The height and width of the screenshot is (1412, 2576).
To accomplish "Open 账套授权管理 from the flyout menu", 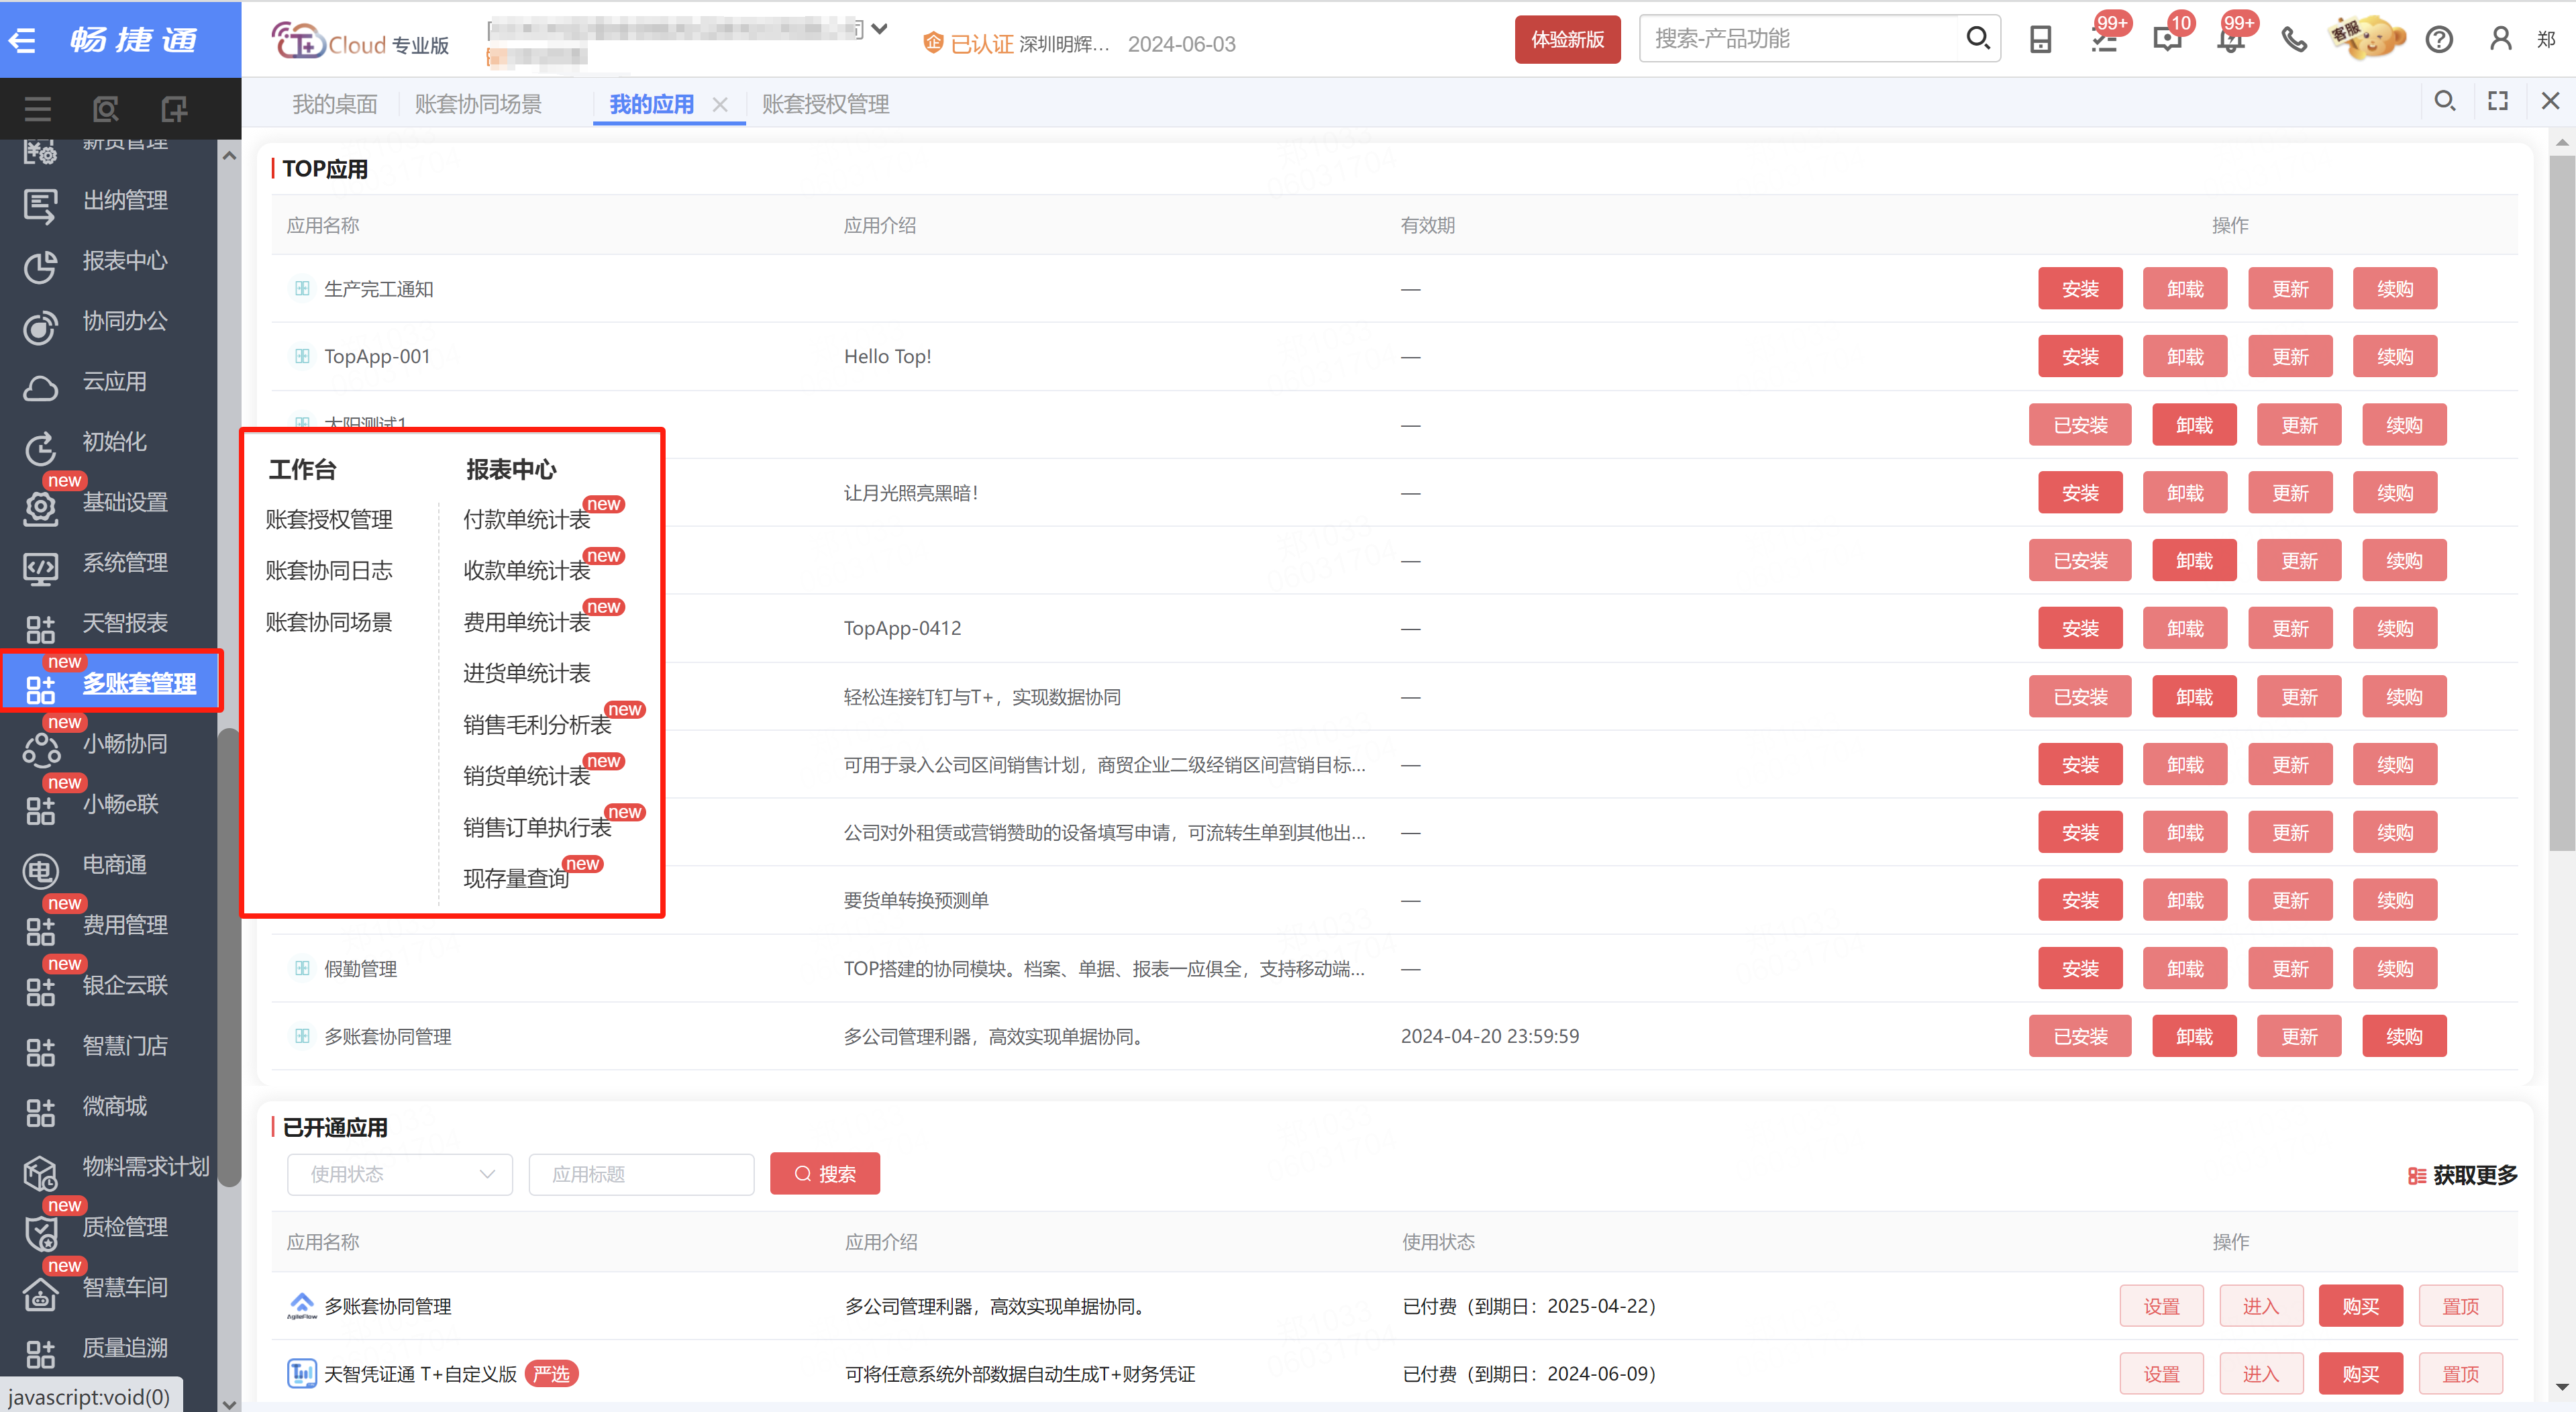I will coord(329,520).
